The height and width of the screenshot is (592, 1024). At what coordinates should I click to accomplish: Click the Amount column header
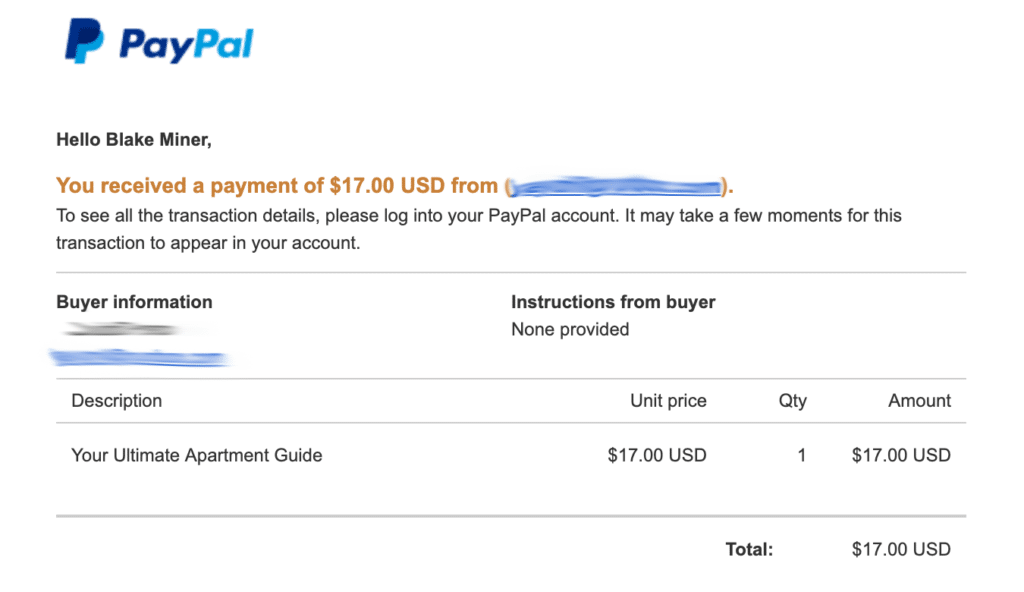coord(920,401)
